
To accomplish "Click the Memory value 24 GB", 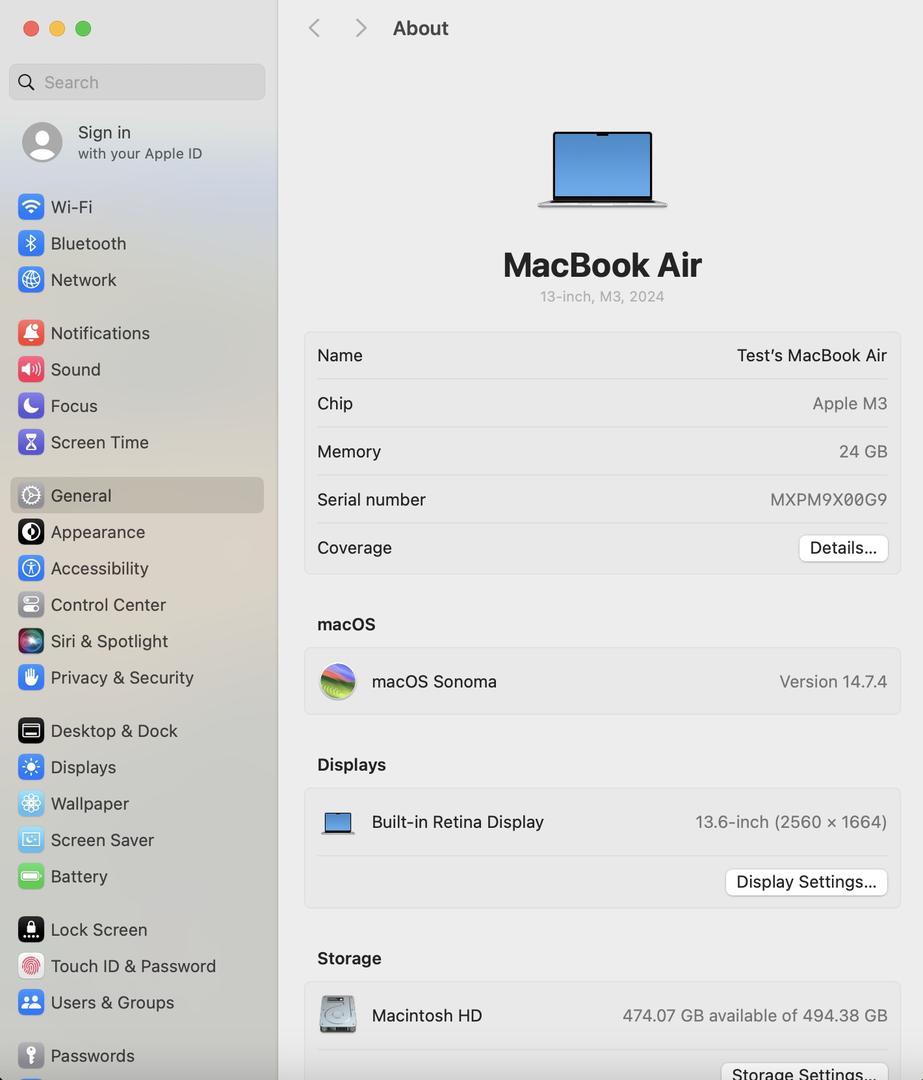I will (x=862, y=451).
